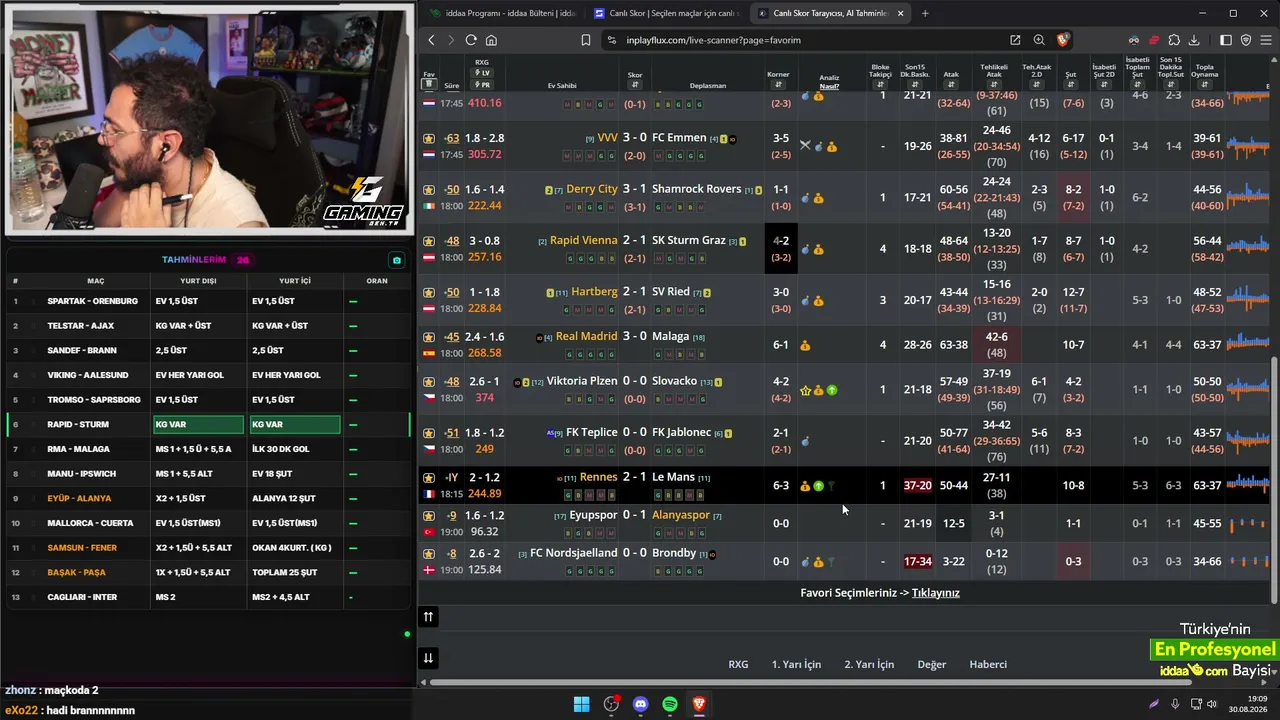The width and height of the screenshot is (1280, 720).
Task: Open Spotify from the taskbar
Action: 670,704
